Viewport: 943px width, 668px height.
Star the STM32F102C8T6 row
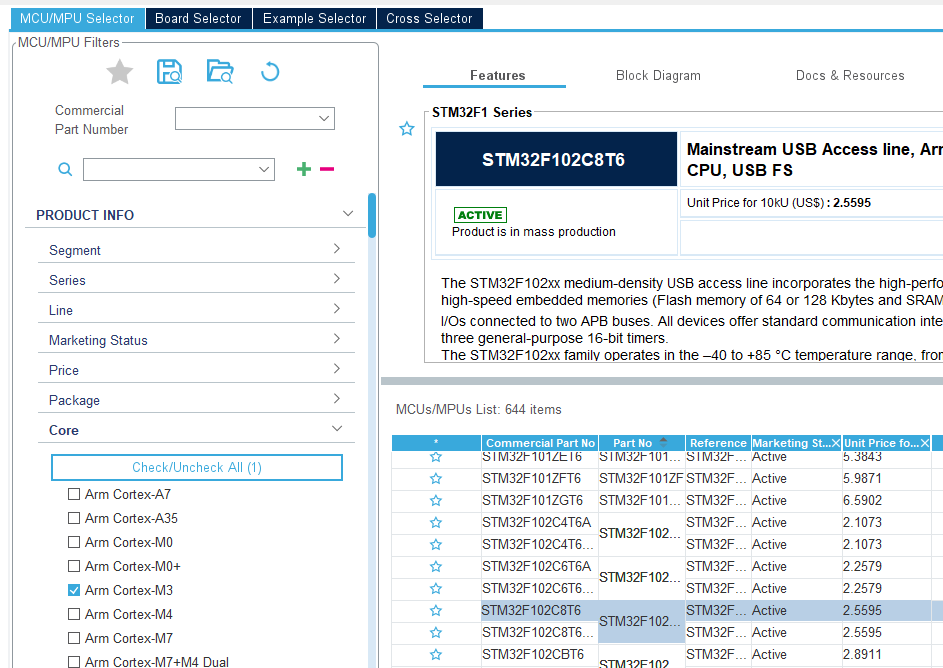[436, 611]
